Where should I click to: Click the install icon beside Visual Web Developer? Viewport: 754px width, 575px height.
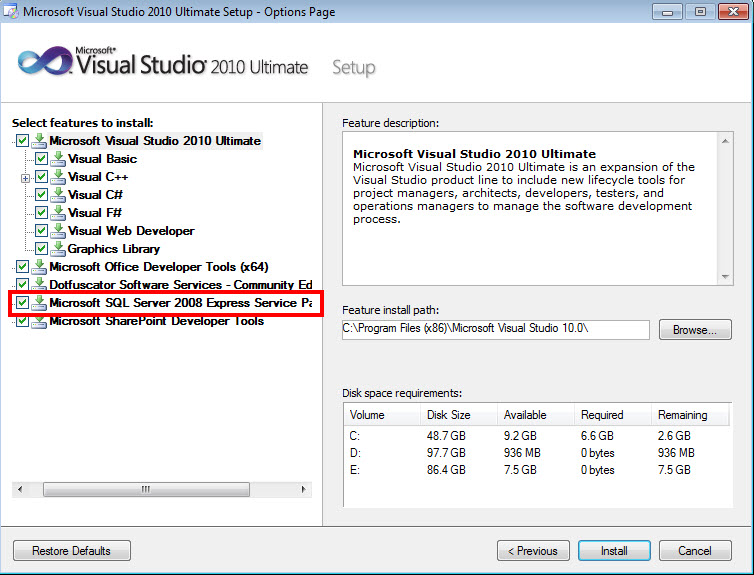tap(58, 231)
